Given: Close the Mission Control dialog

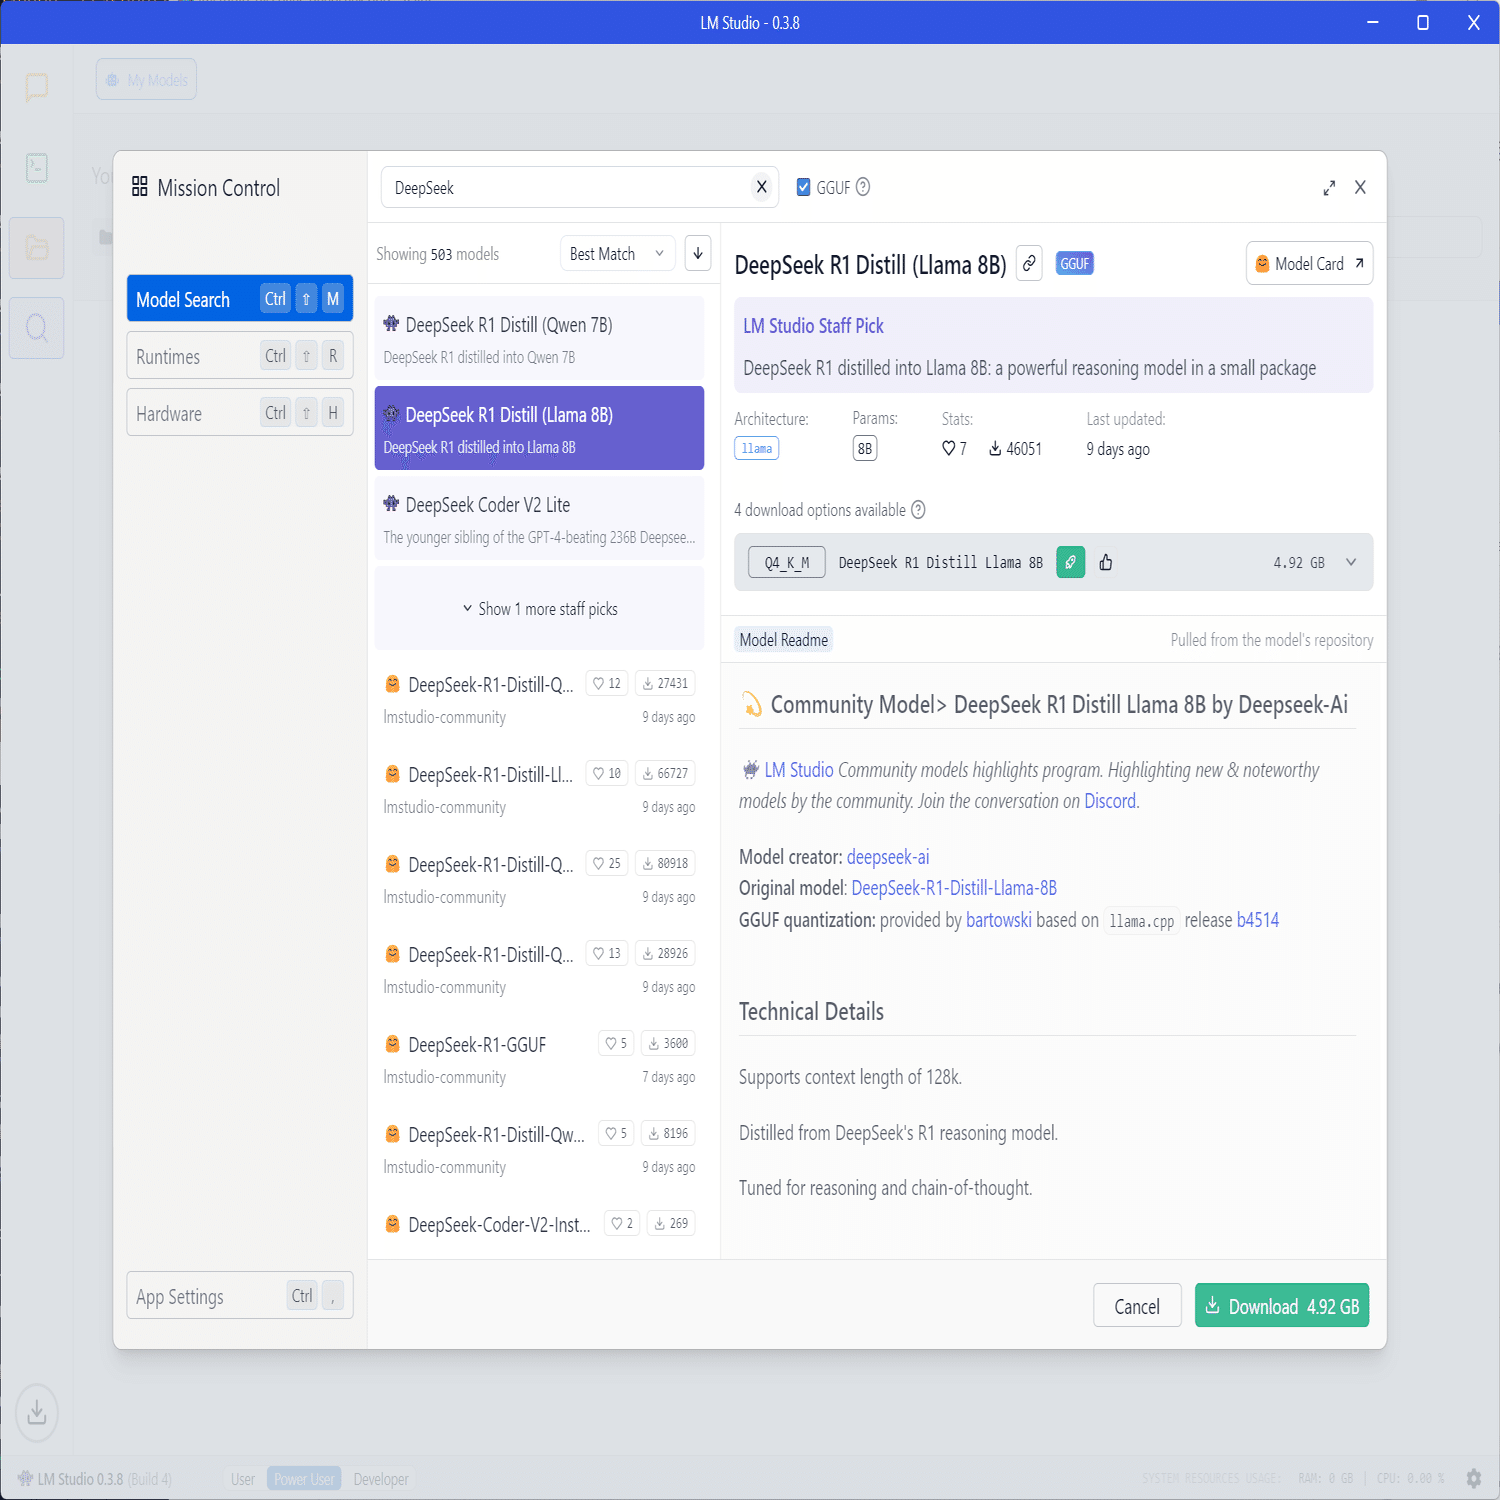Looking at the screenshot, I should point(1360,187).
